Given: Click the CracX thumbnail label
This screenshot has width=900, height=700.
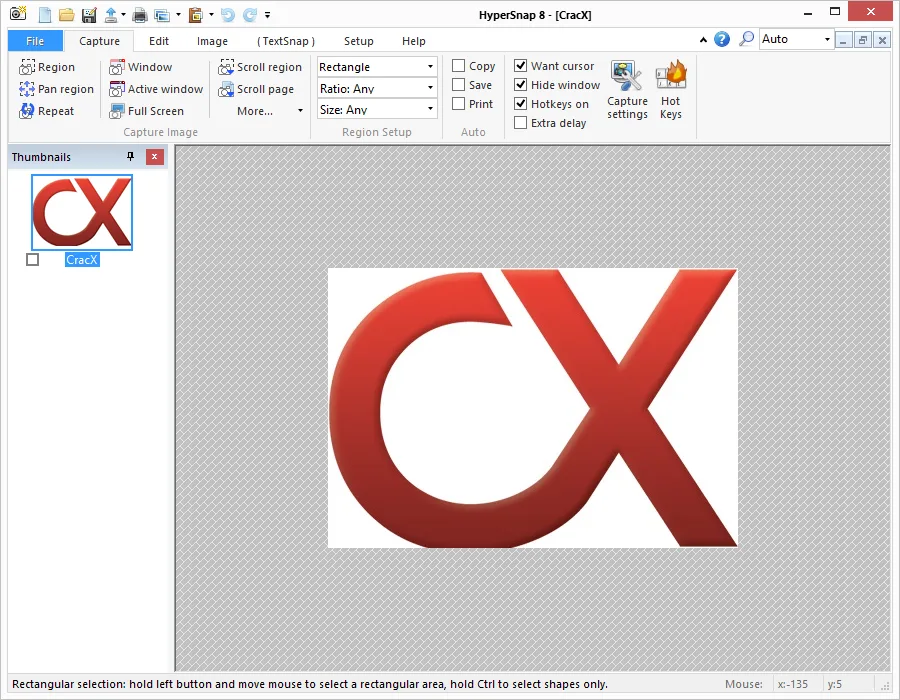Looking at the screenshot, I should [82, 260].
